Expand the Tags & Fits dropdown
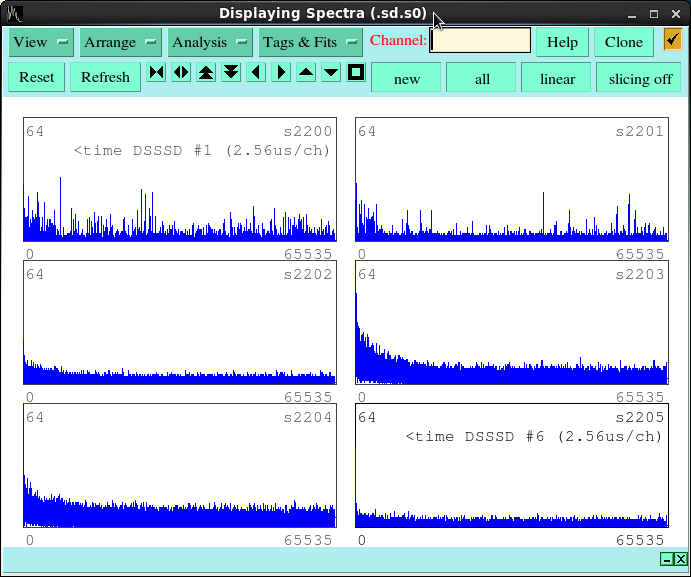This screenshot has height=577, width=691. coord(310,42)
